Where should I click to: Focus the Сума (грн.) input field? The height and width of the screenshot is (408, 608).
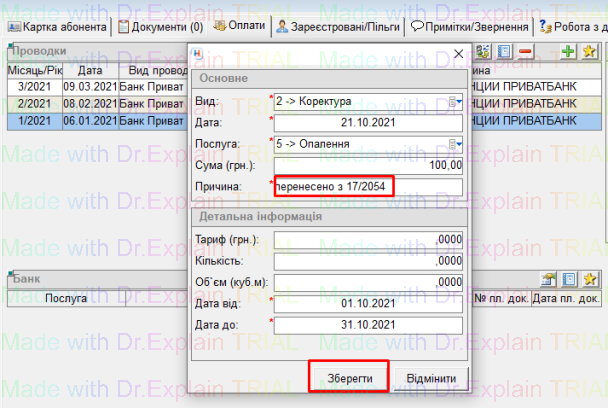(366, 165)
